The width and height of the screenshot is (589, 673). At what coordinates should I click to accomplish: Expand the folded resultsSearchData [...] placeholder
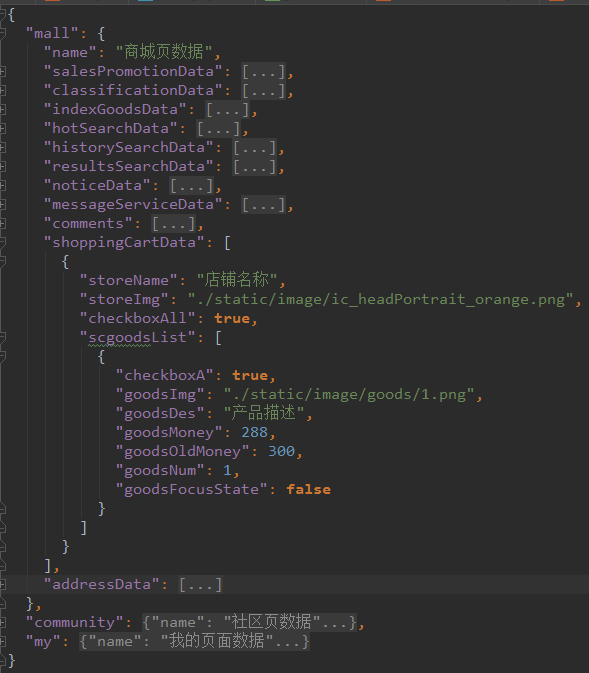[254, 166]
